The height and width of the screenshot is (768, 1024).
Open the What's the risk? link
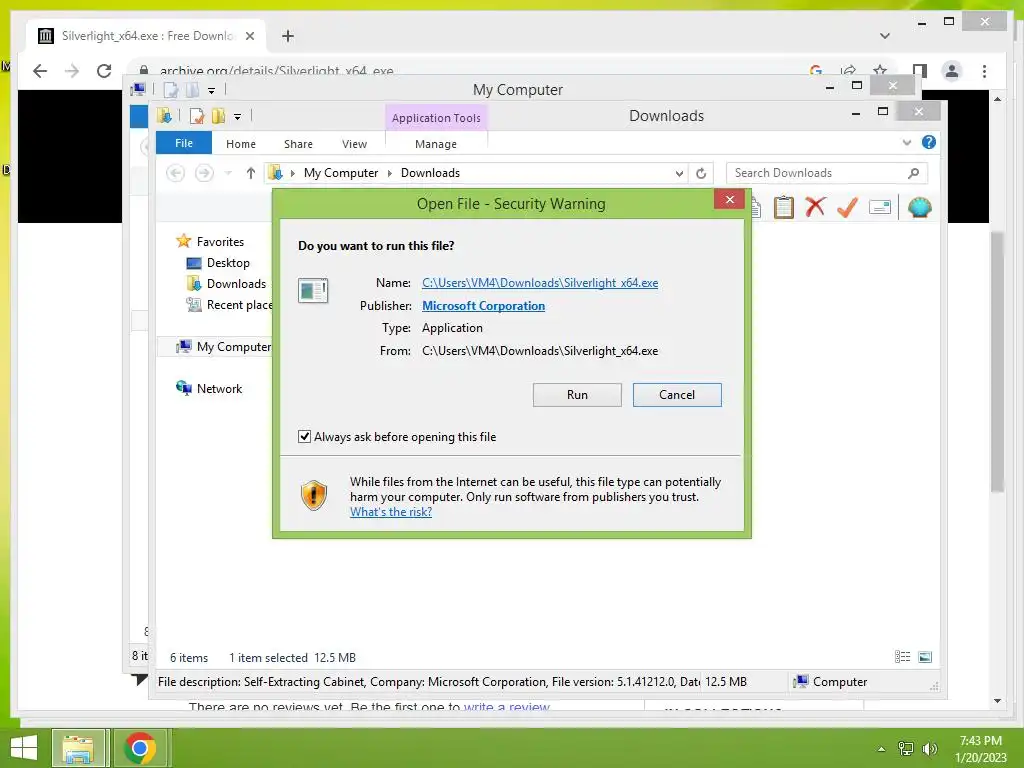click(391, 512)
